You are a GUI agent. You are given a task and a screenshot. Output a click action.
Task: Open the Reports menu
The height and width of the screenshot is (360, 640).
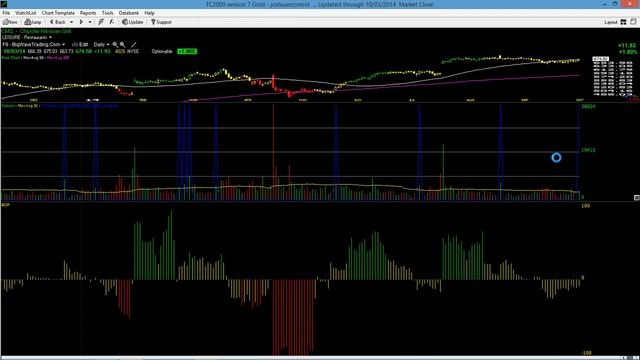88,13
